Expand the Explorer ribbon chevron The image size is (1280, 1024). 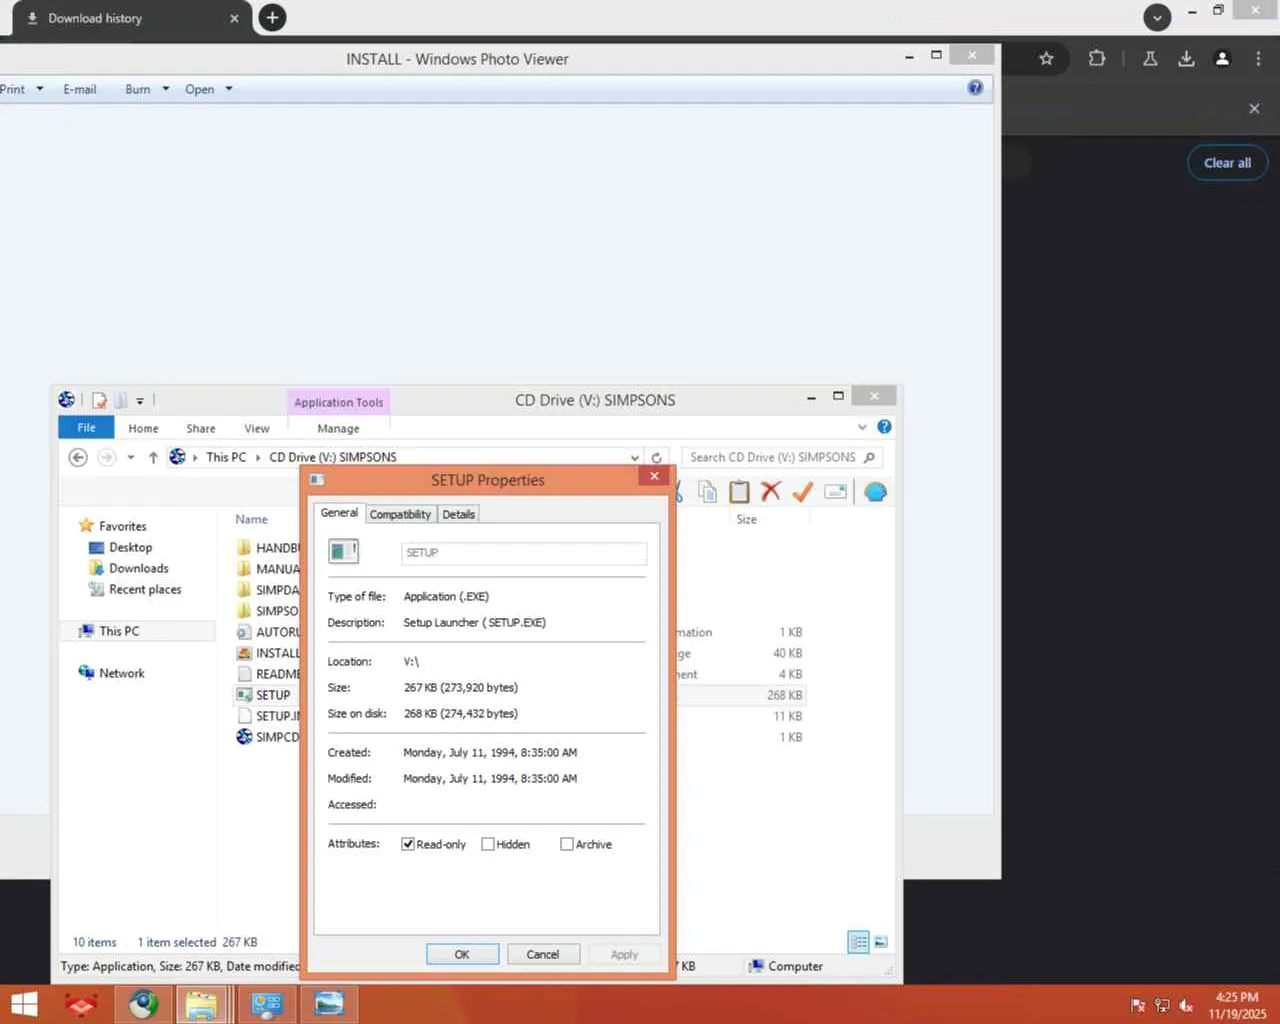862,427
